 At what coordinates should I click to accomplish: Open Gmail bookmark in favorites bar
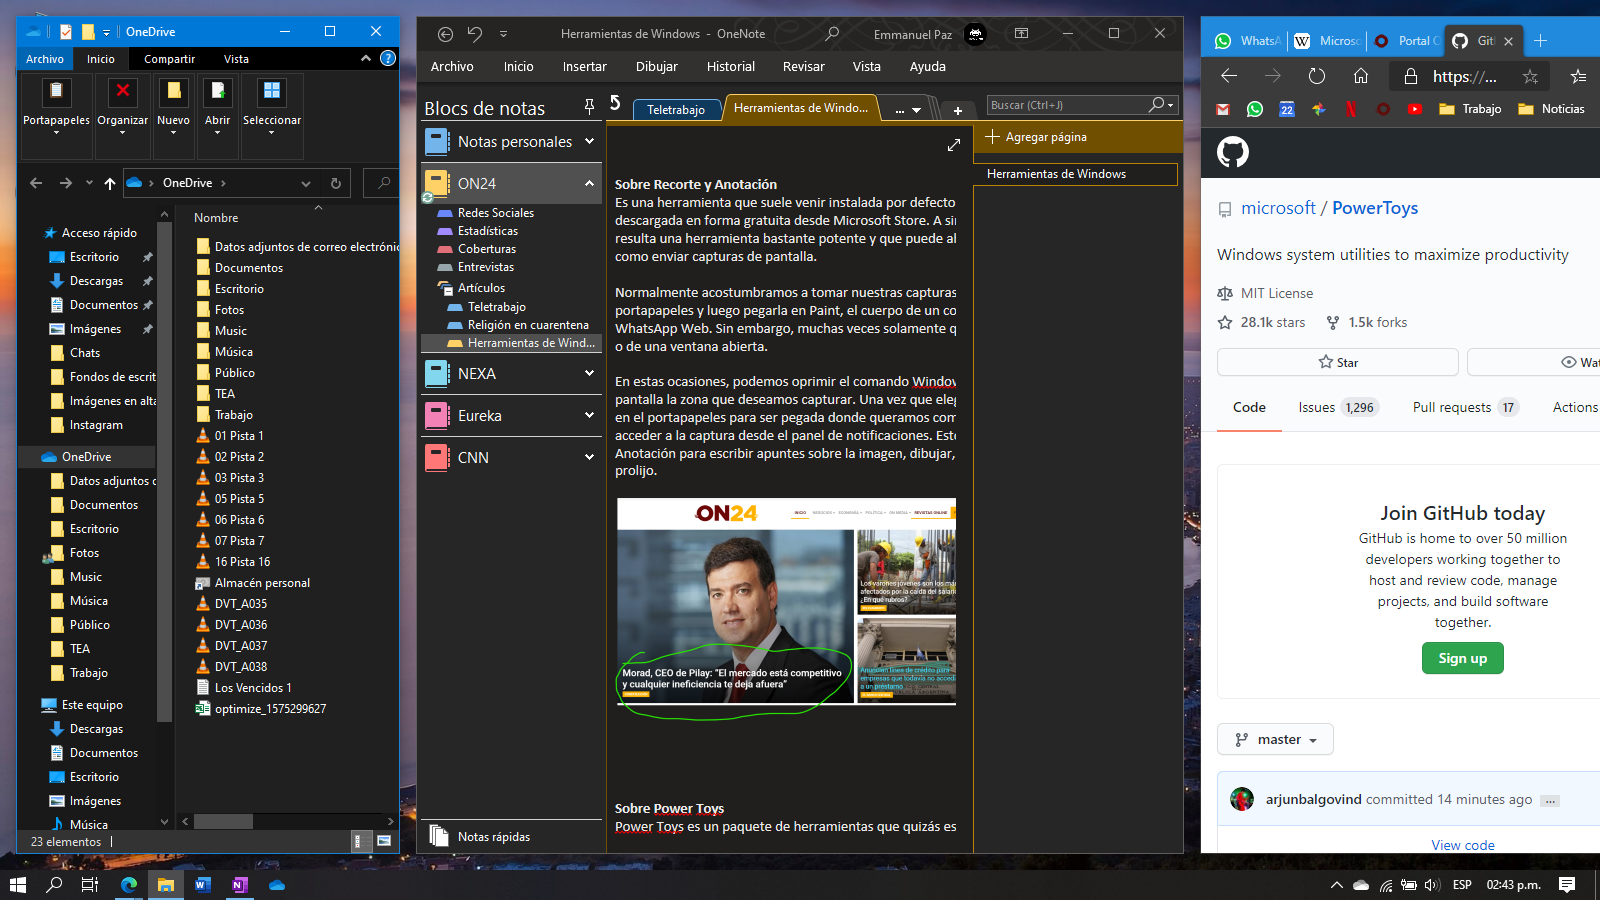pyautogui.click(x=1223, y=109)
